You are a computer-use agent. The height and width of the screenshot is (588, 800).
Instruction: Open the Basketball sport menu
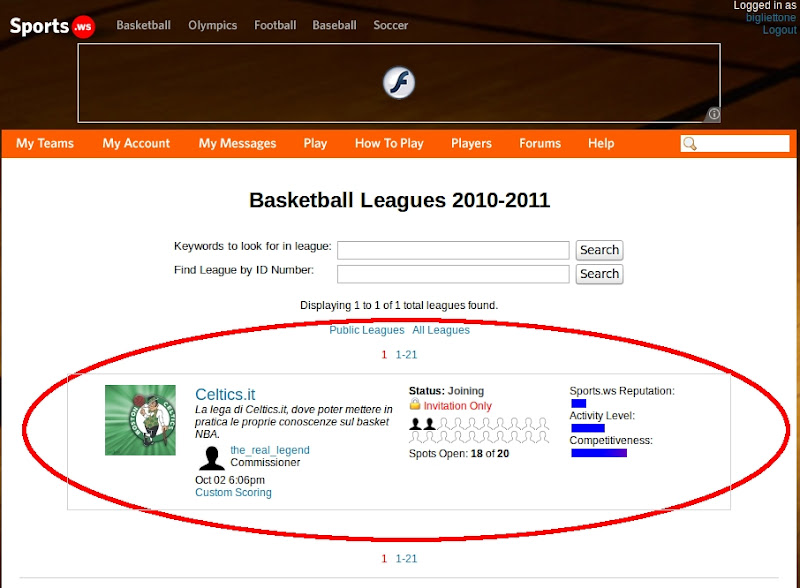tap(143, 25)
